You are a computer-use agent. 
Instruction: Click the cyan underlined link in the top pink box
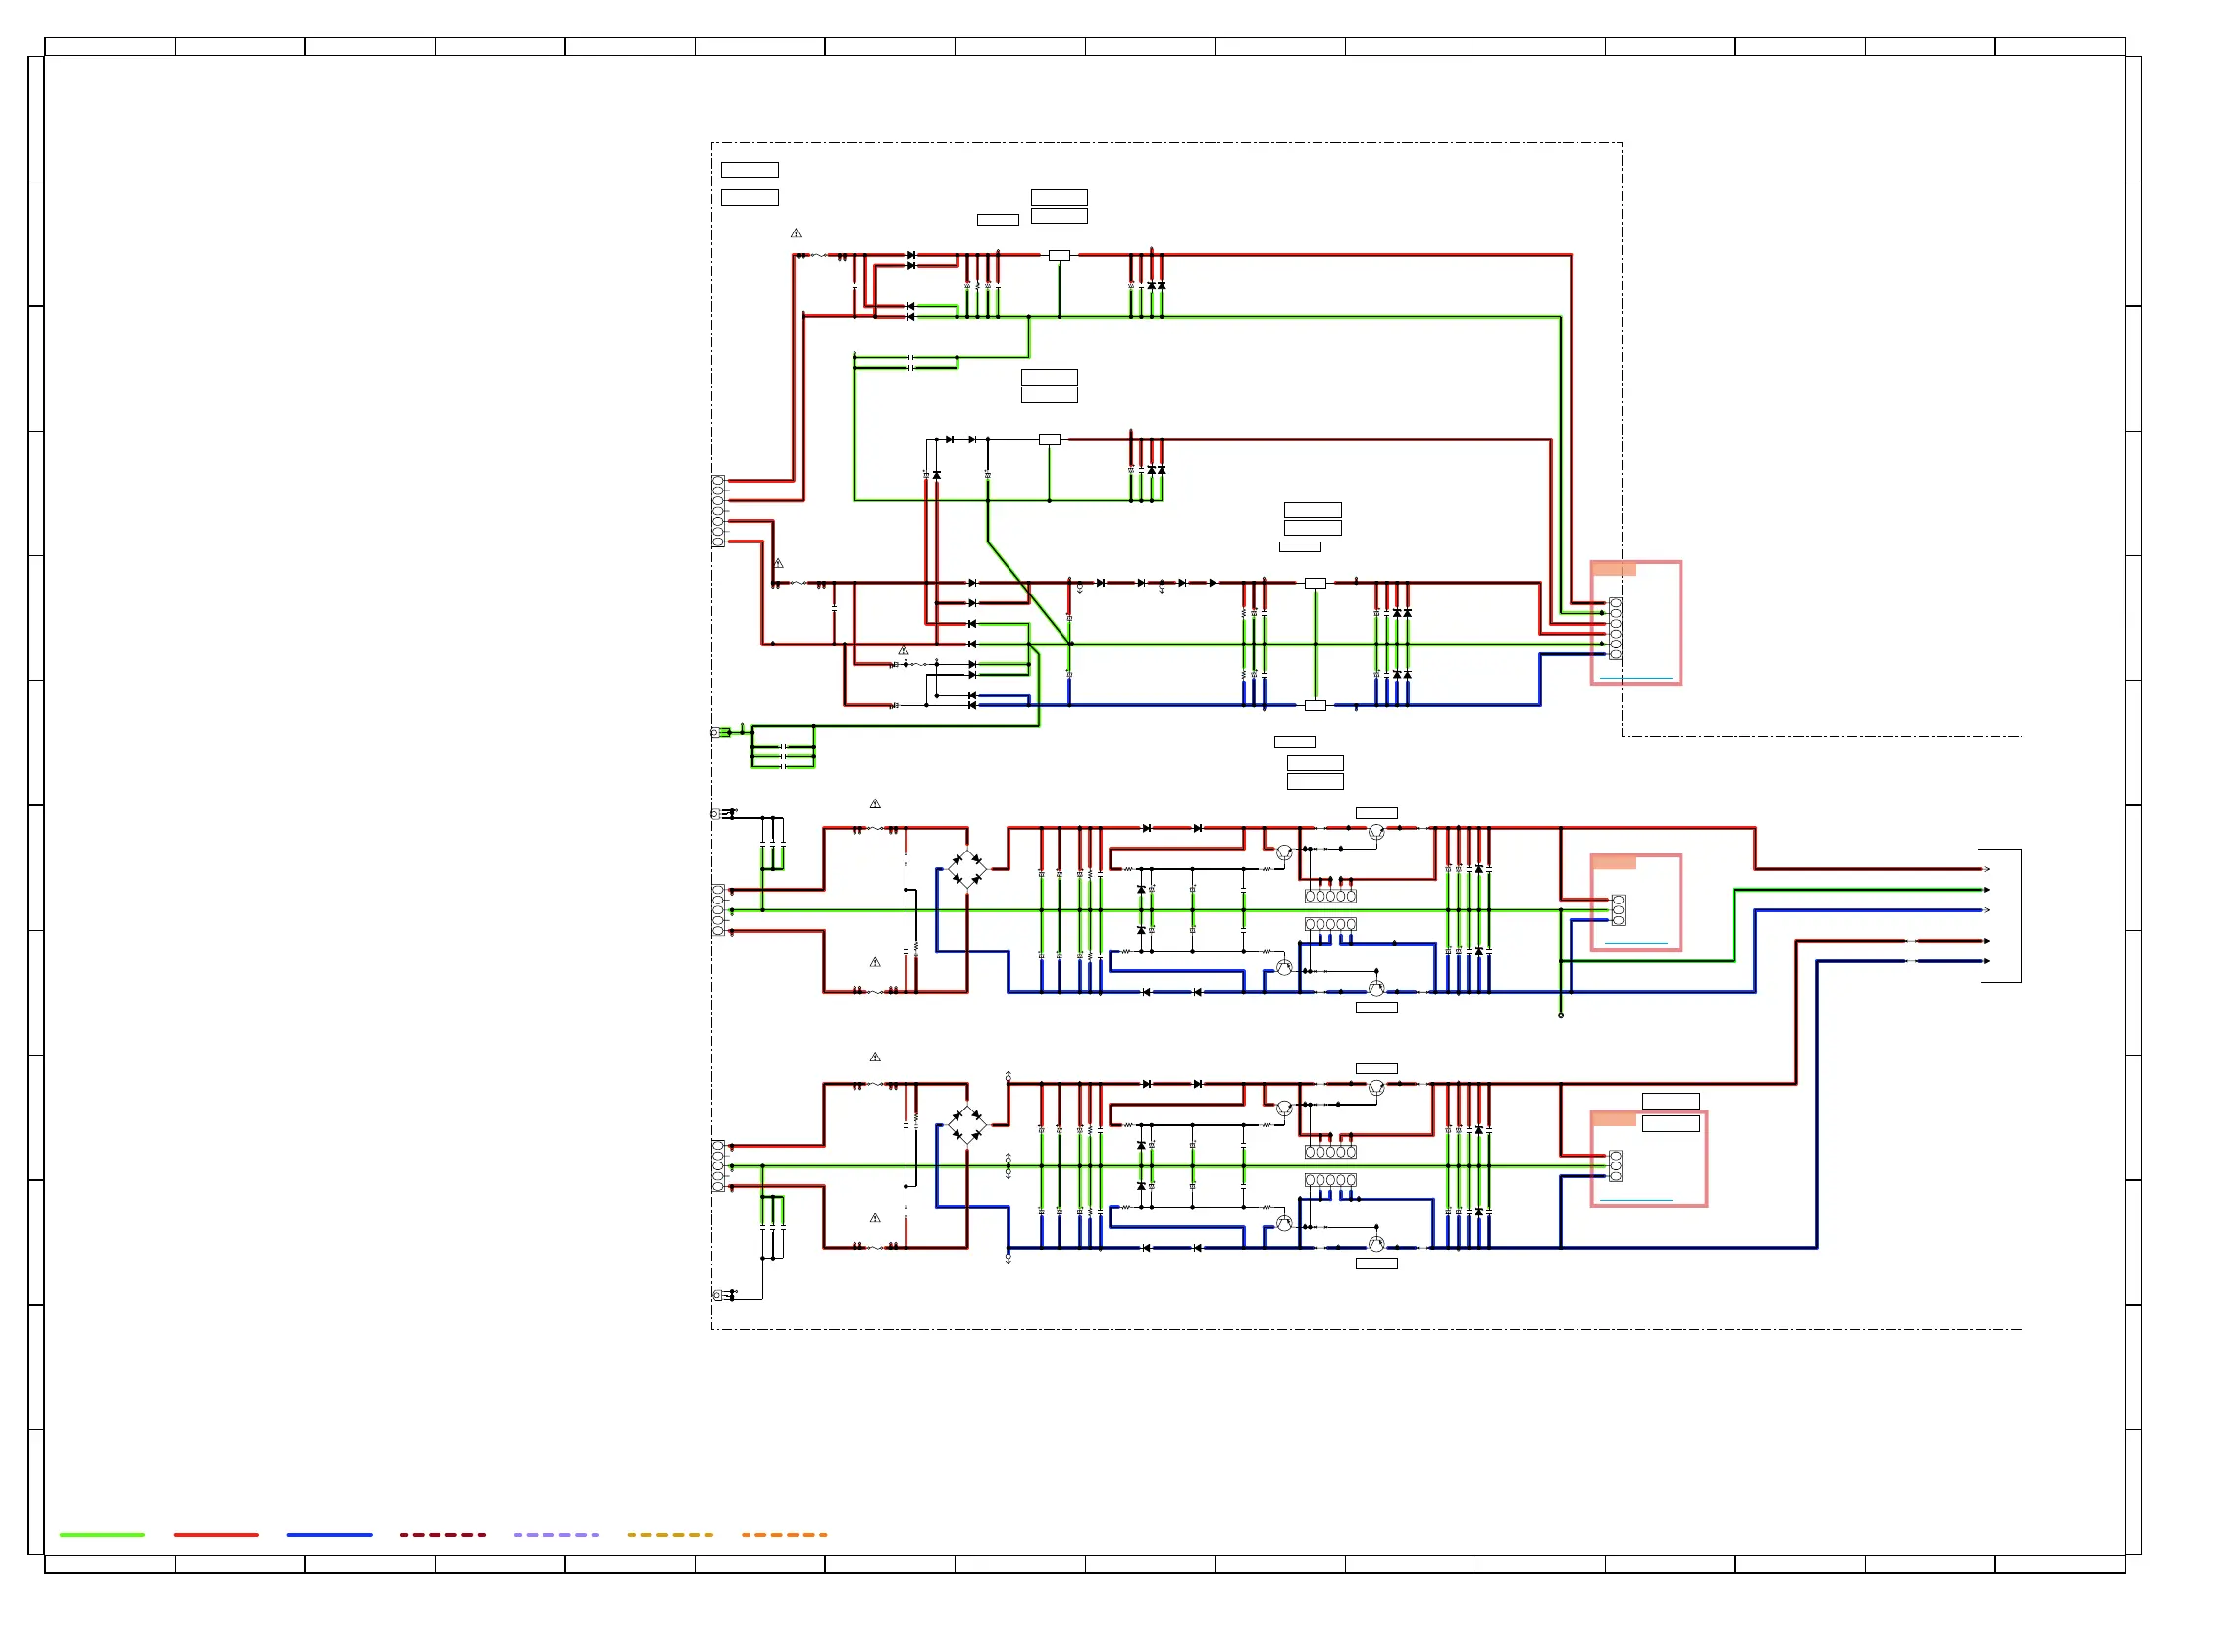(1636, 678)
